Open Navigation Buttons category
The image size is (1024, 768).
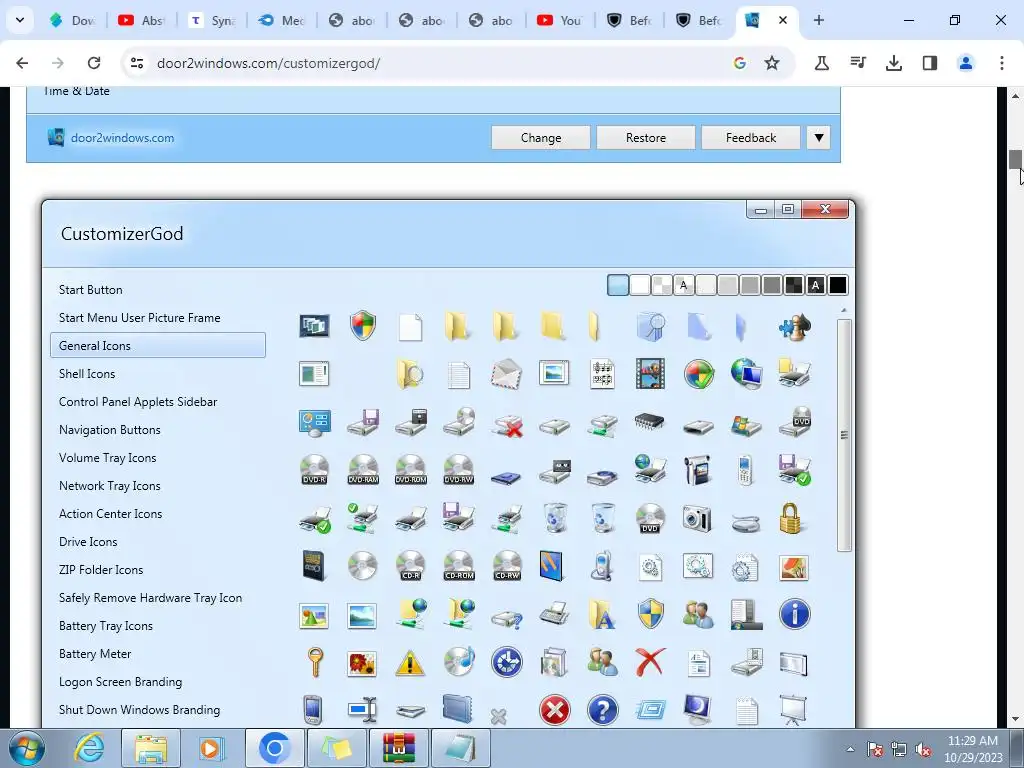110,430
